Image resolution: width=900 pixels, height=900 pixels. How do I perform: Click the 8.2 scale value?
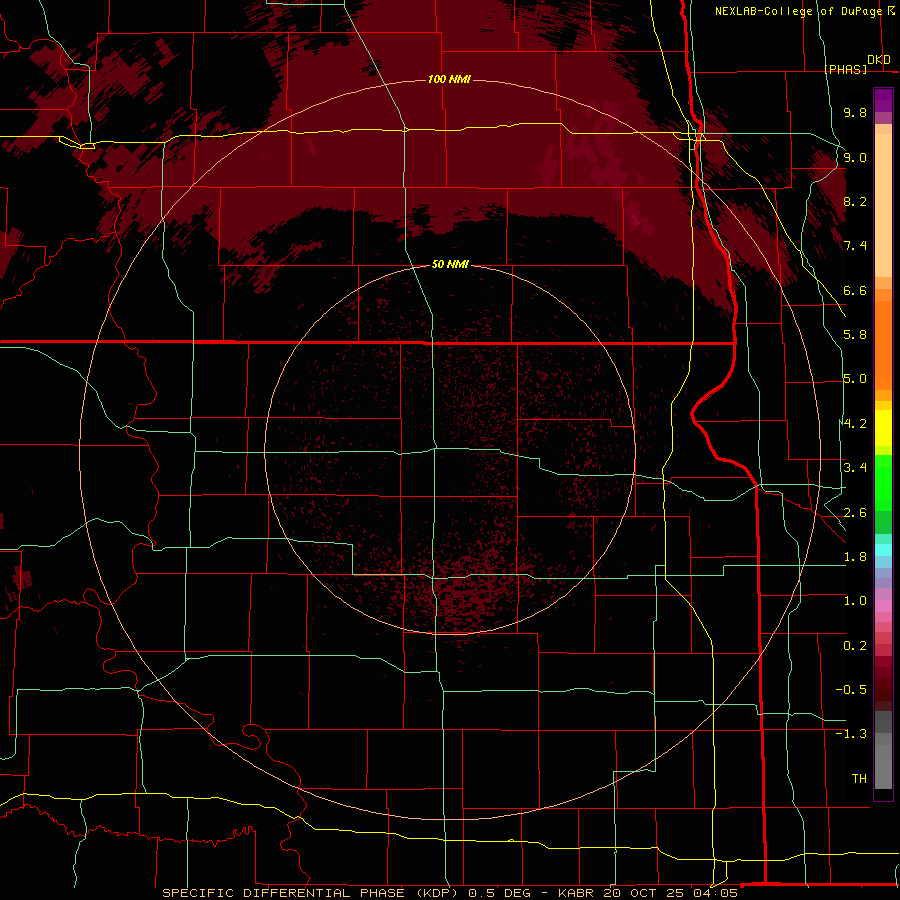point(855,201)
